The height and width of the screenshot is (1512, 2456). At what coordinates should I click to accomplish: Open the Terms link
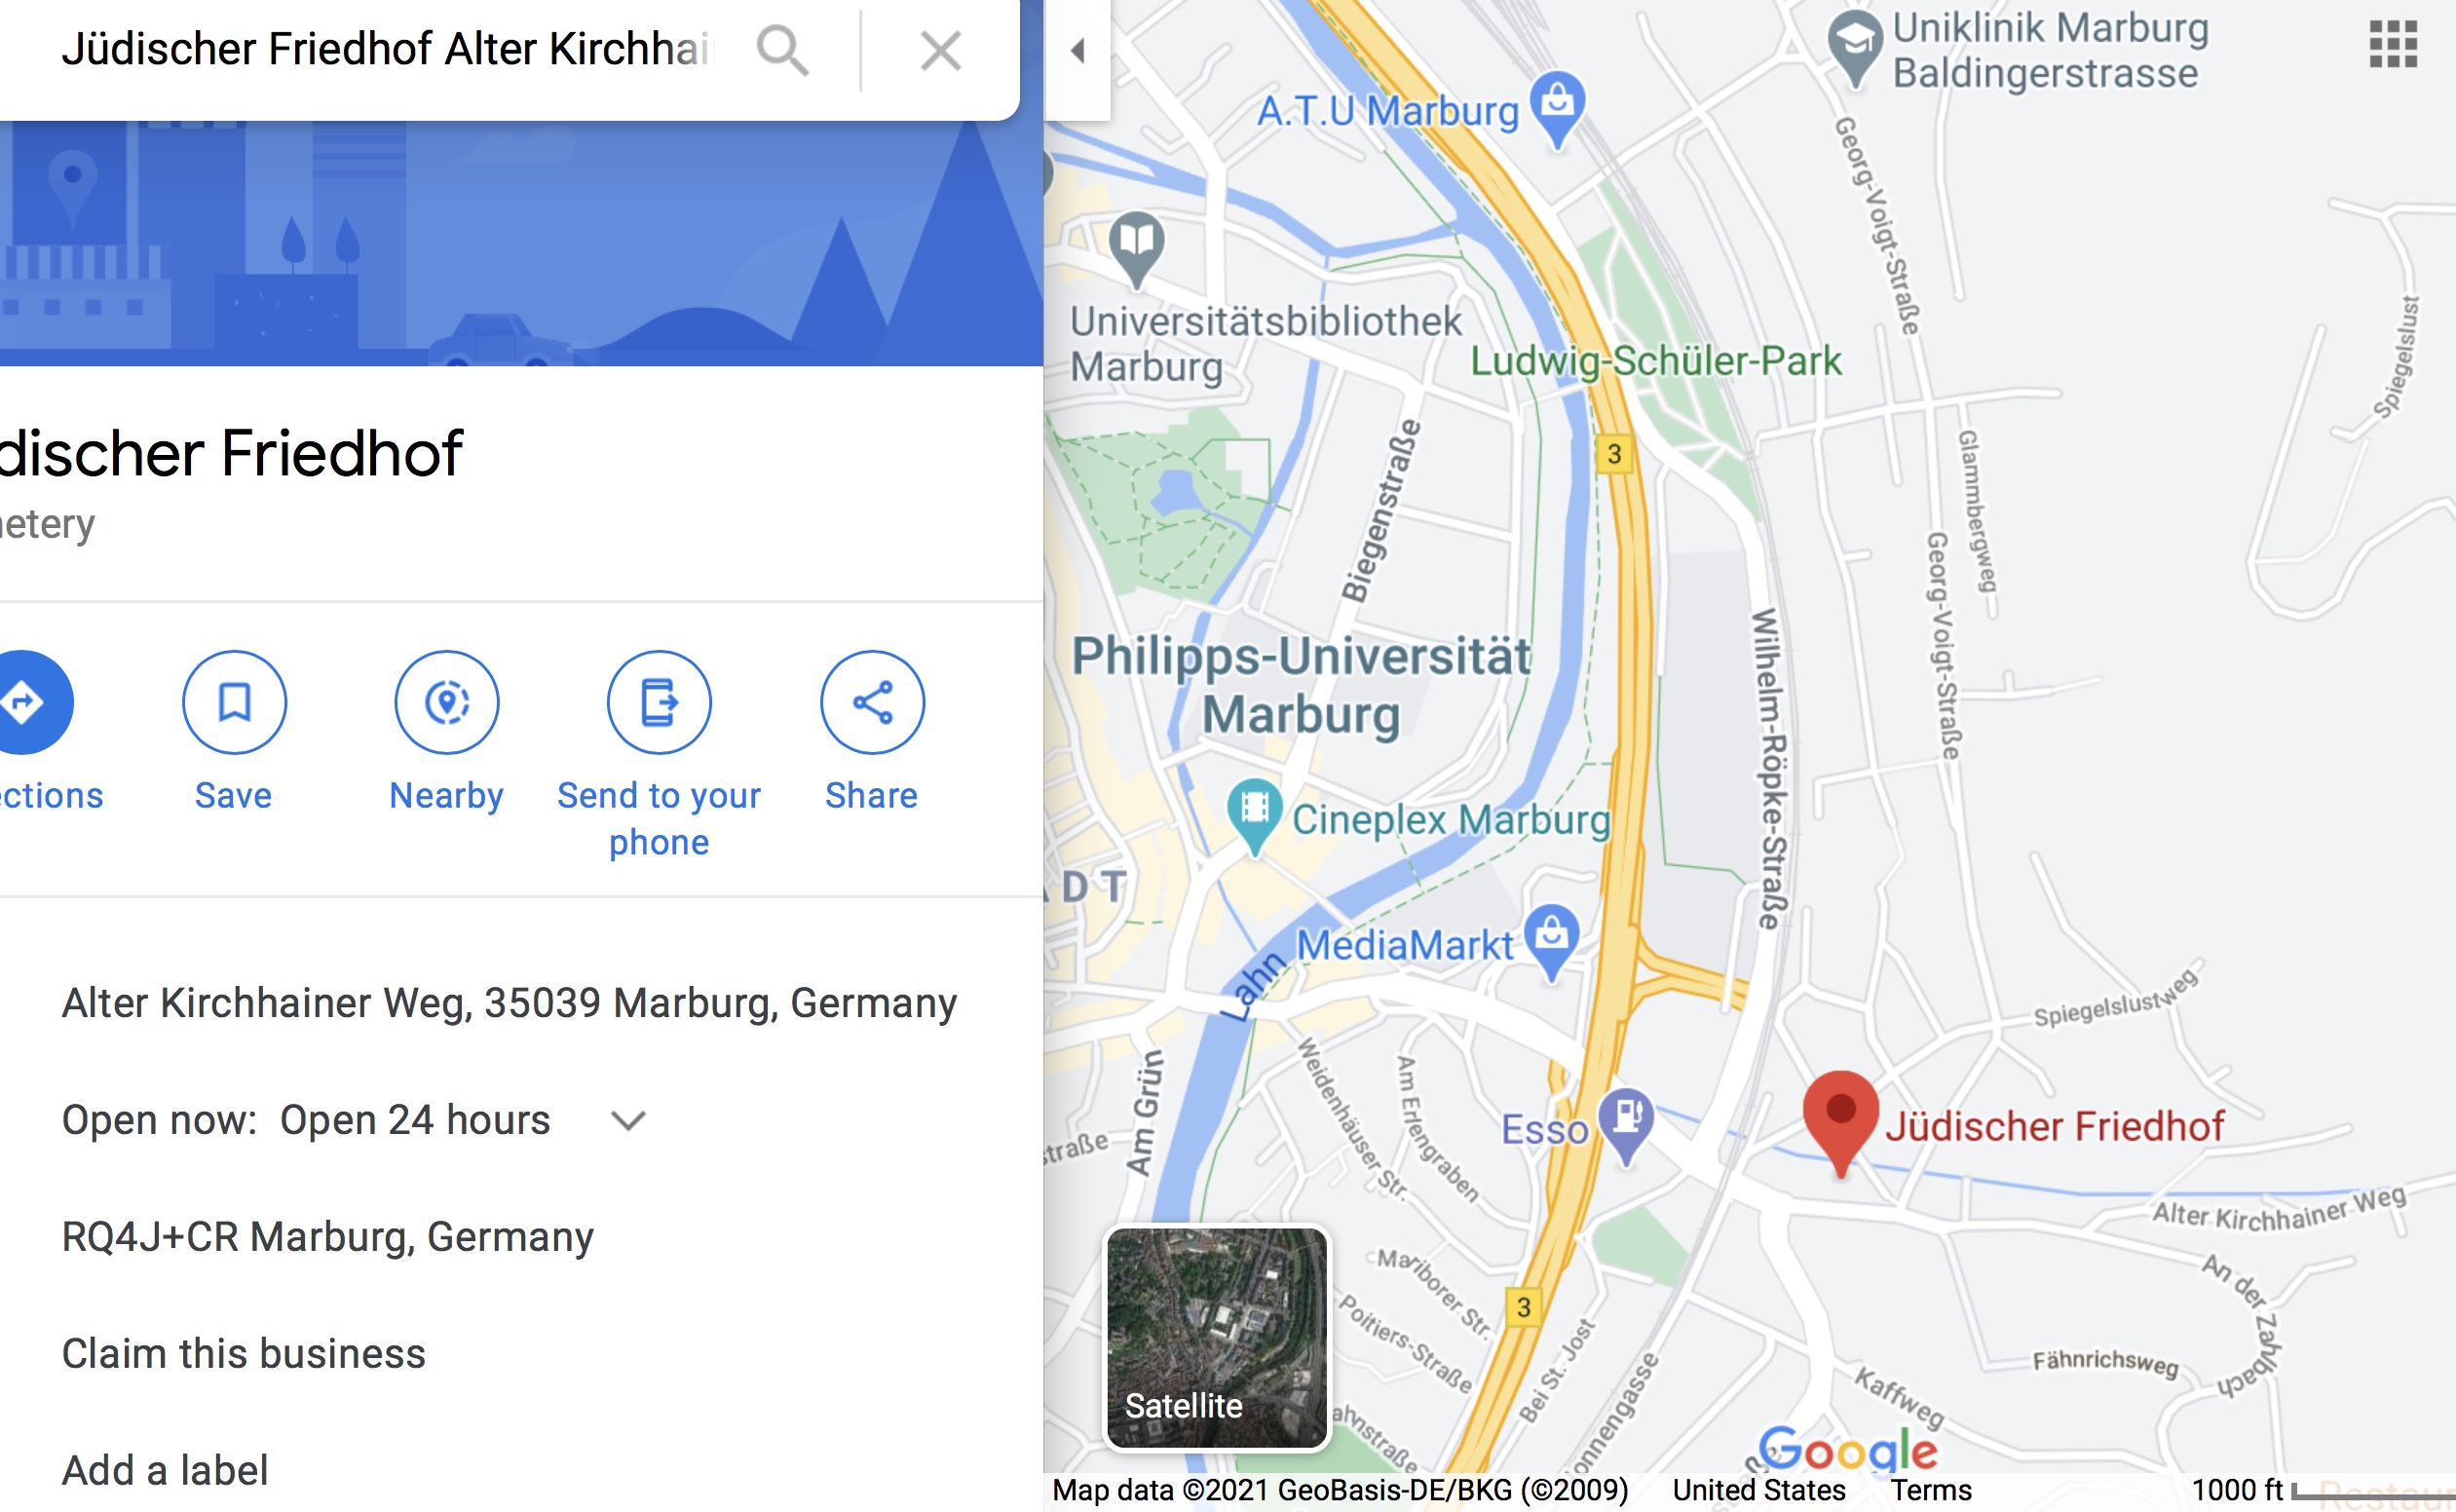pyautogui.click(x=1930, y=1490)
